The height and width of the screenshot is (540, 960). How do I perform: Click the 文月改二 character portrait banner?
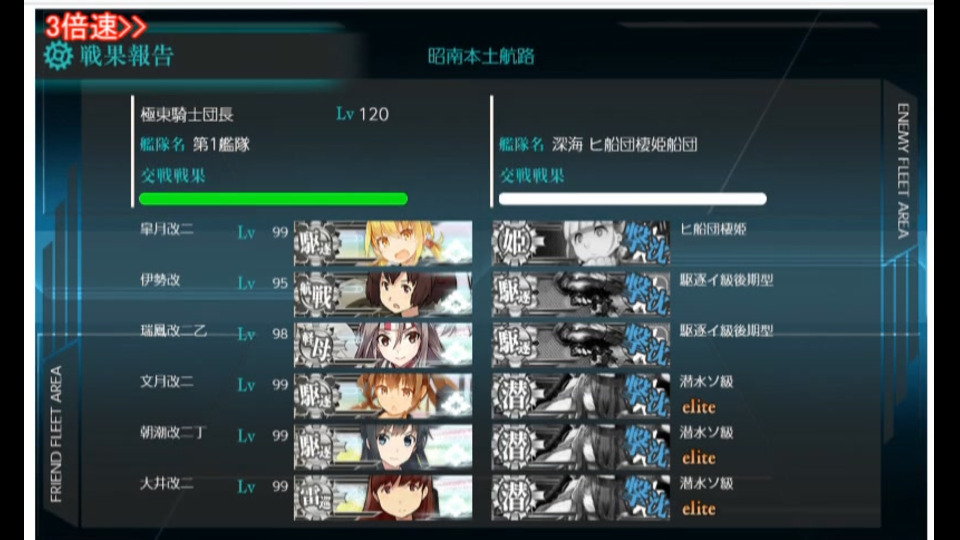383,396
